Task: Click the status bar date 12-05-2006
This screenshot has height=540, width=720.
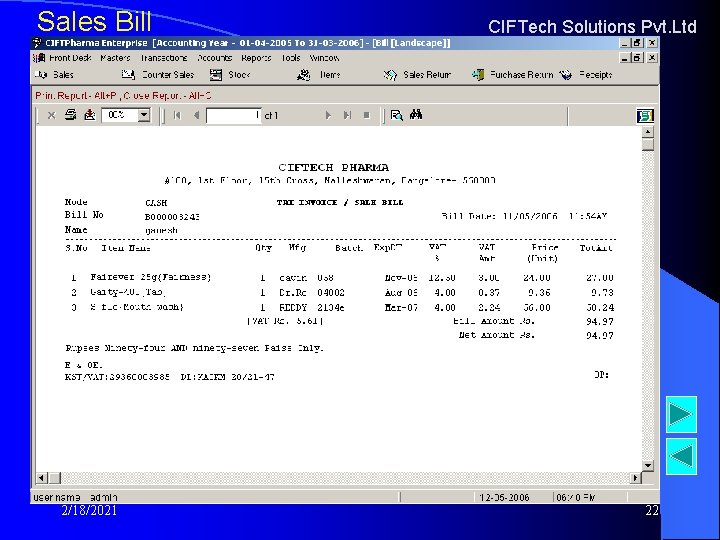Action: pyautogui.click(x=504, y=497)
